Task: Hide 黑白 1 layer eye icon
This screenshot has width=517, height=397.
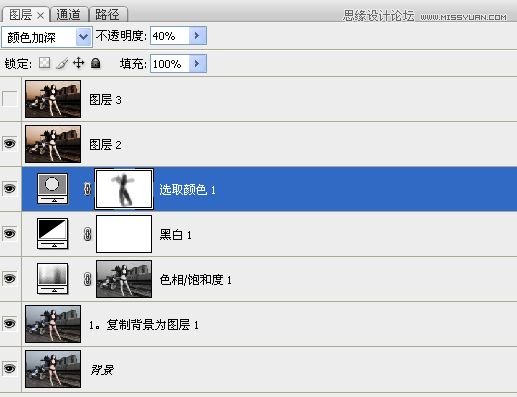Action: coord(9,234)
